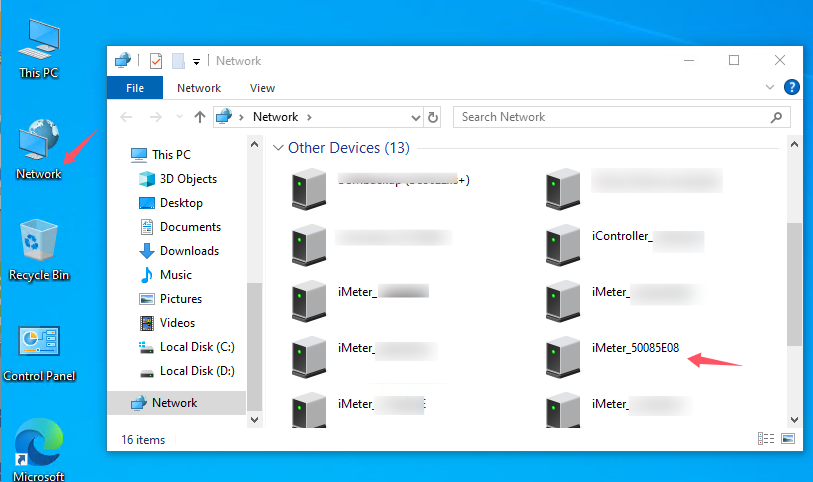Collapse the Other Devices group

(278, 148)
